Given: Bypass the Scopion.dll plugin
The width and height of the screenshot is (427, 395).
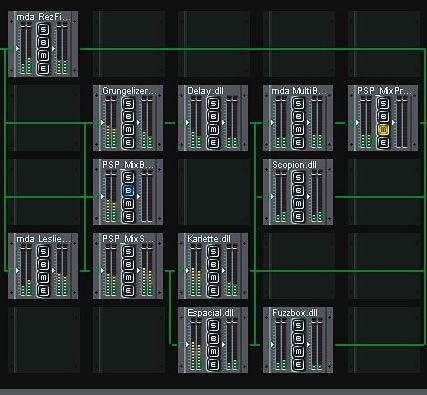Looking at the screenshot, I should pyautogui.click(x=298, y=191).
